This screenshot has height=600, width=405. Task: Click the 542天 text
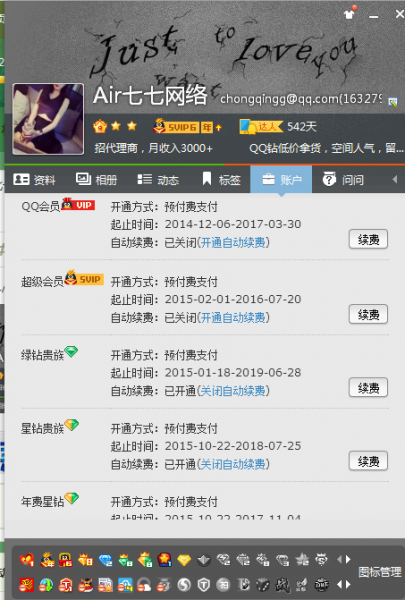click(x=302, y=127)
